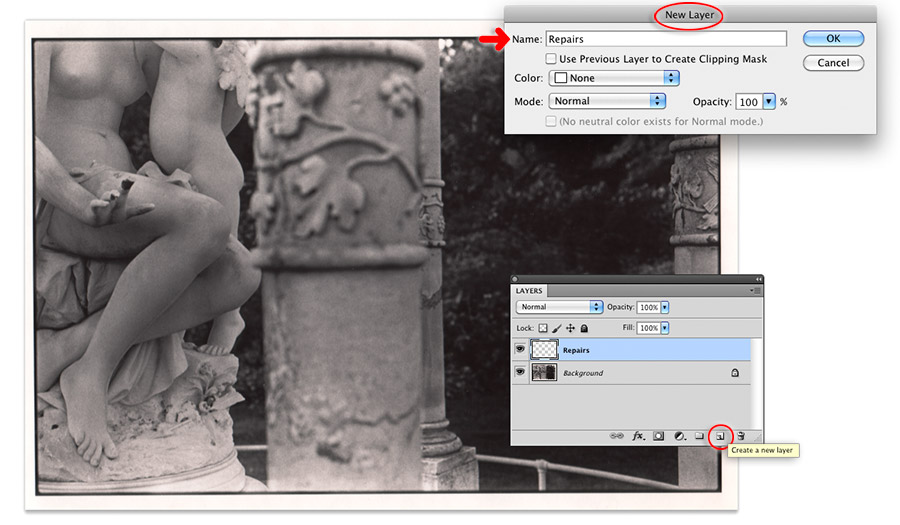Click the Create a new layer icon
Image resolution: width=900 pixels, height=525 pixels.
click(x=720, y=436)
